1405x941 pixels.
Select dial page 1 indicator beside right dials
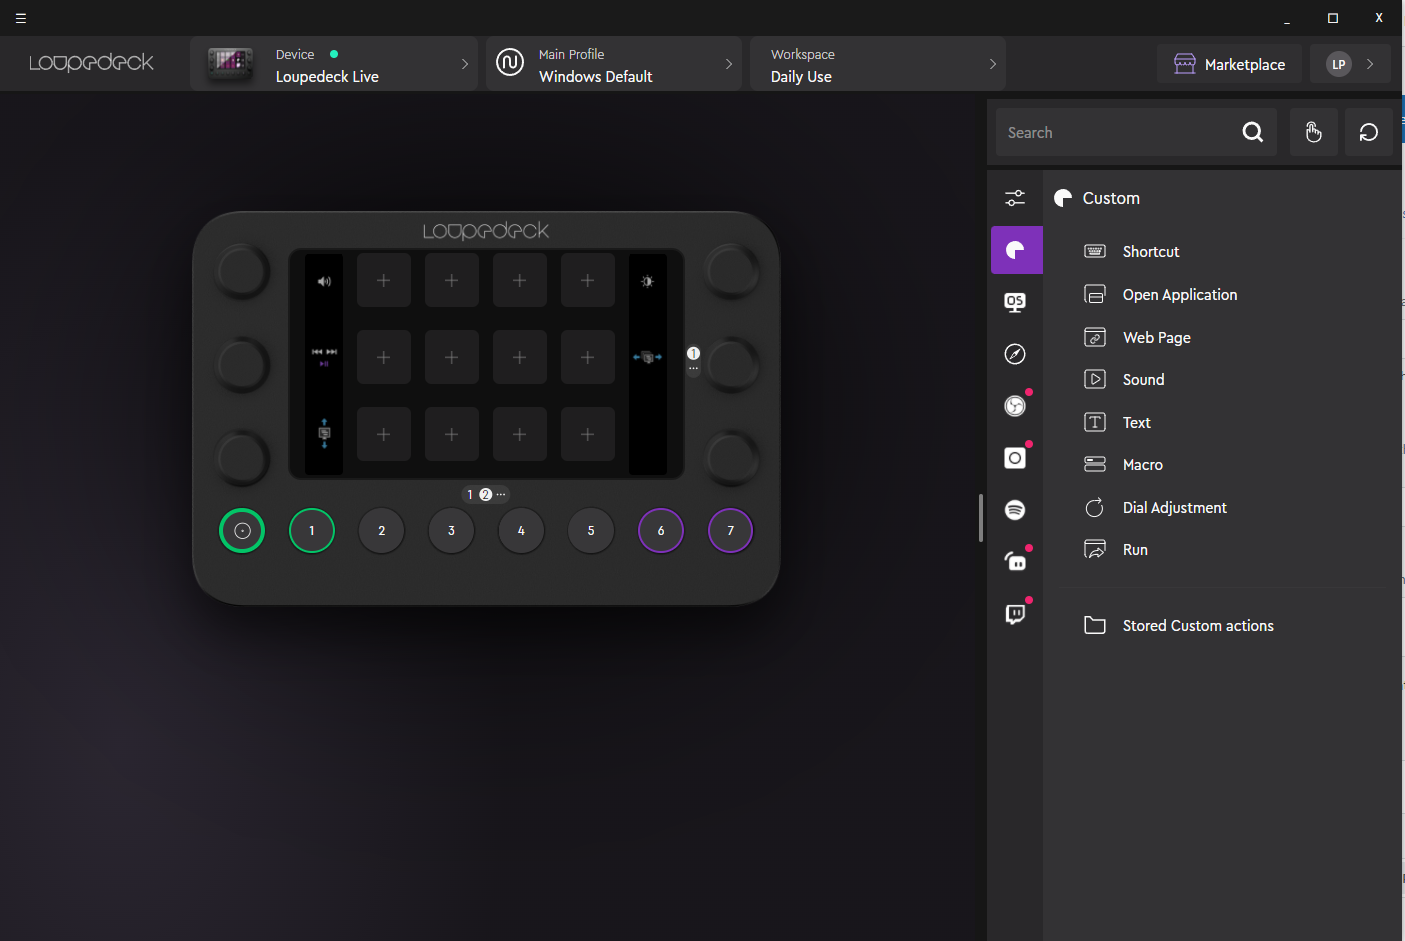(x=693, y=353)
